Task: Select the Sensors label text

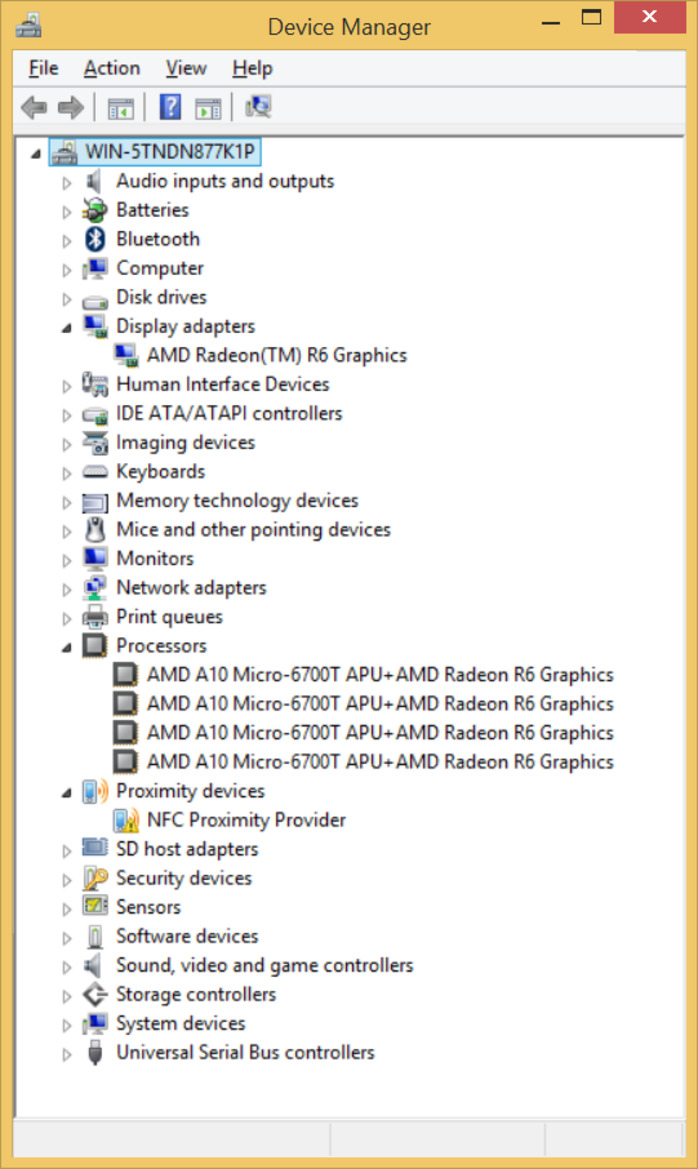Action: point(148,908)
